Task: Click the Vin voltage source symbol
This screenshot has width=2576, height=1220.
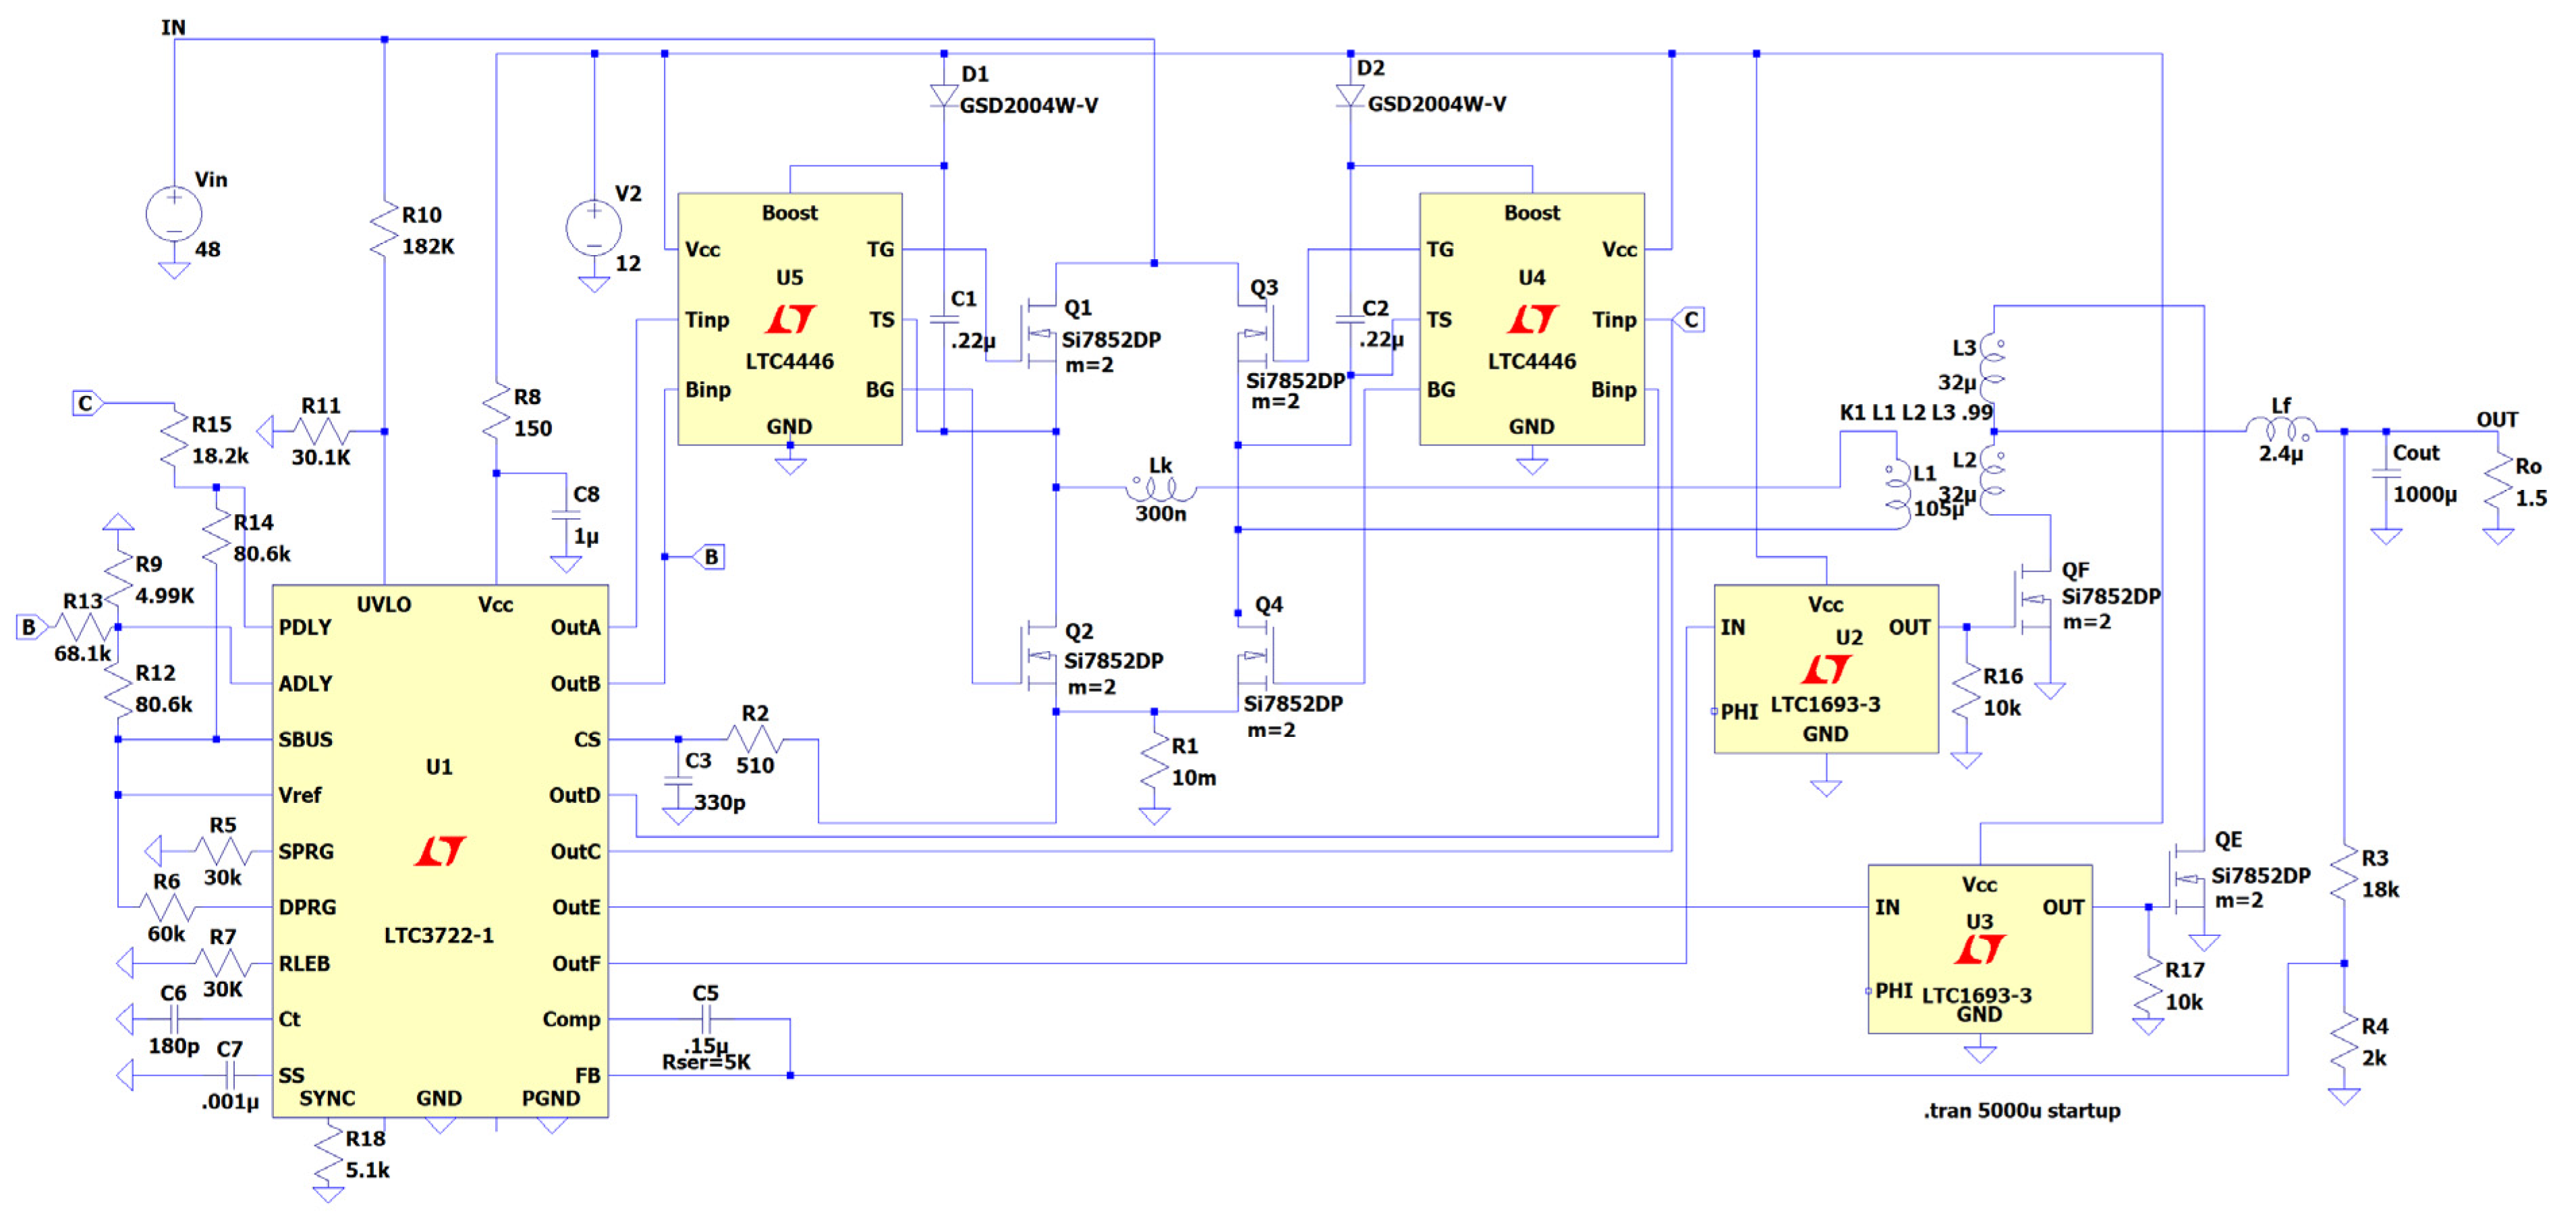Action: (x=174, y=214)
